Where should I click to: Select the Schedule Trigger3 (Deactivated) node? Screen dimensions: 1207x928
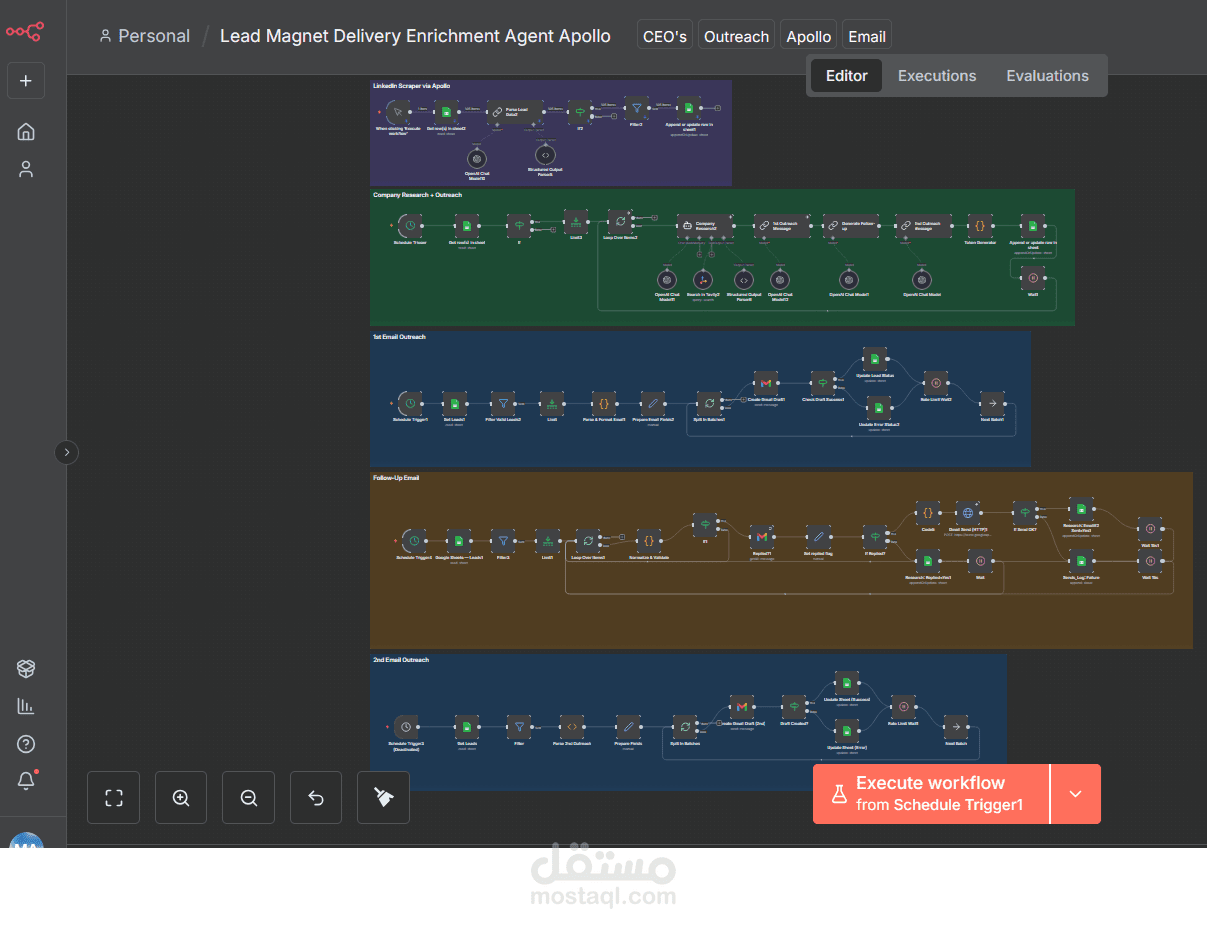405,727
